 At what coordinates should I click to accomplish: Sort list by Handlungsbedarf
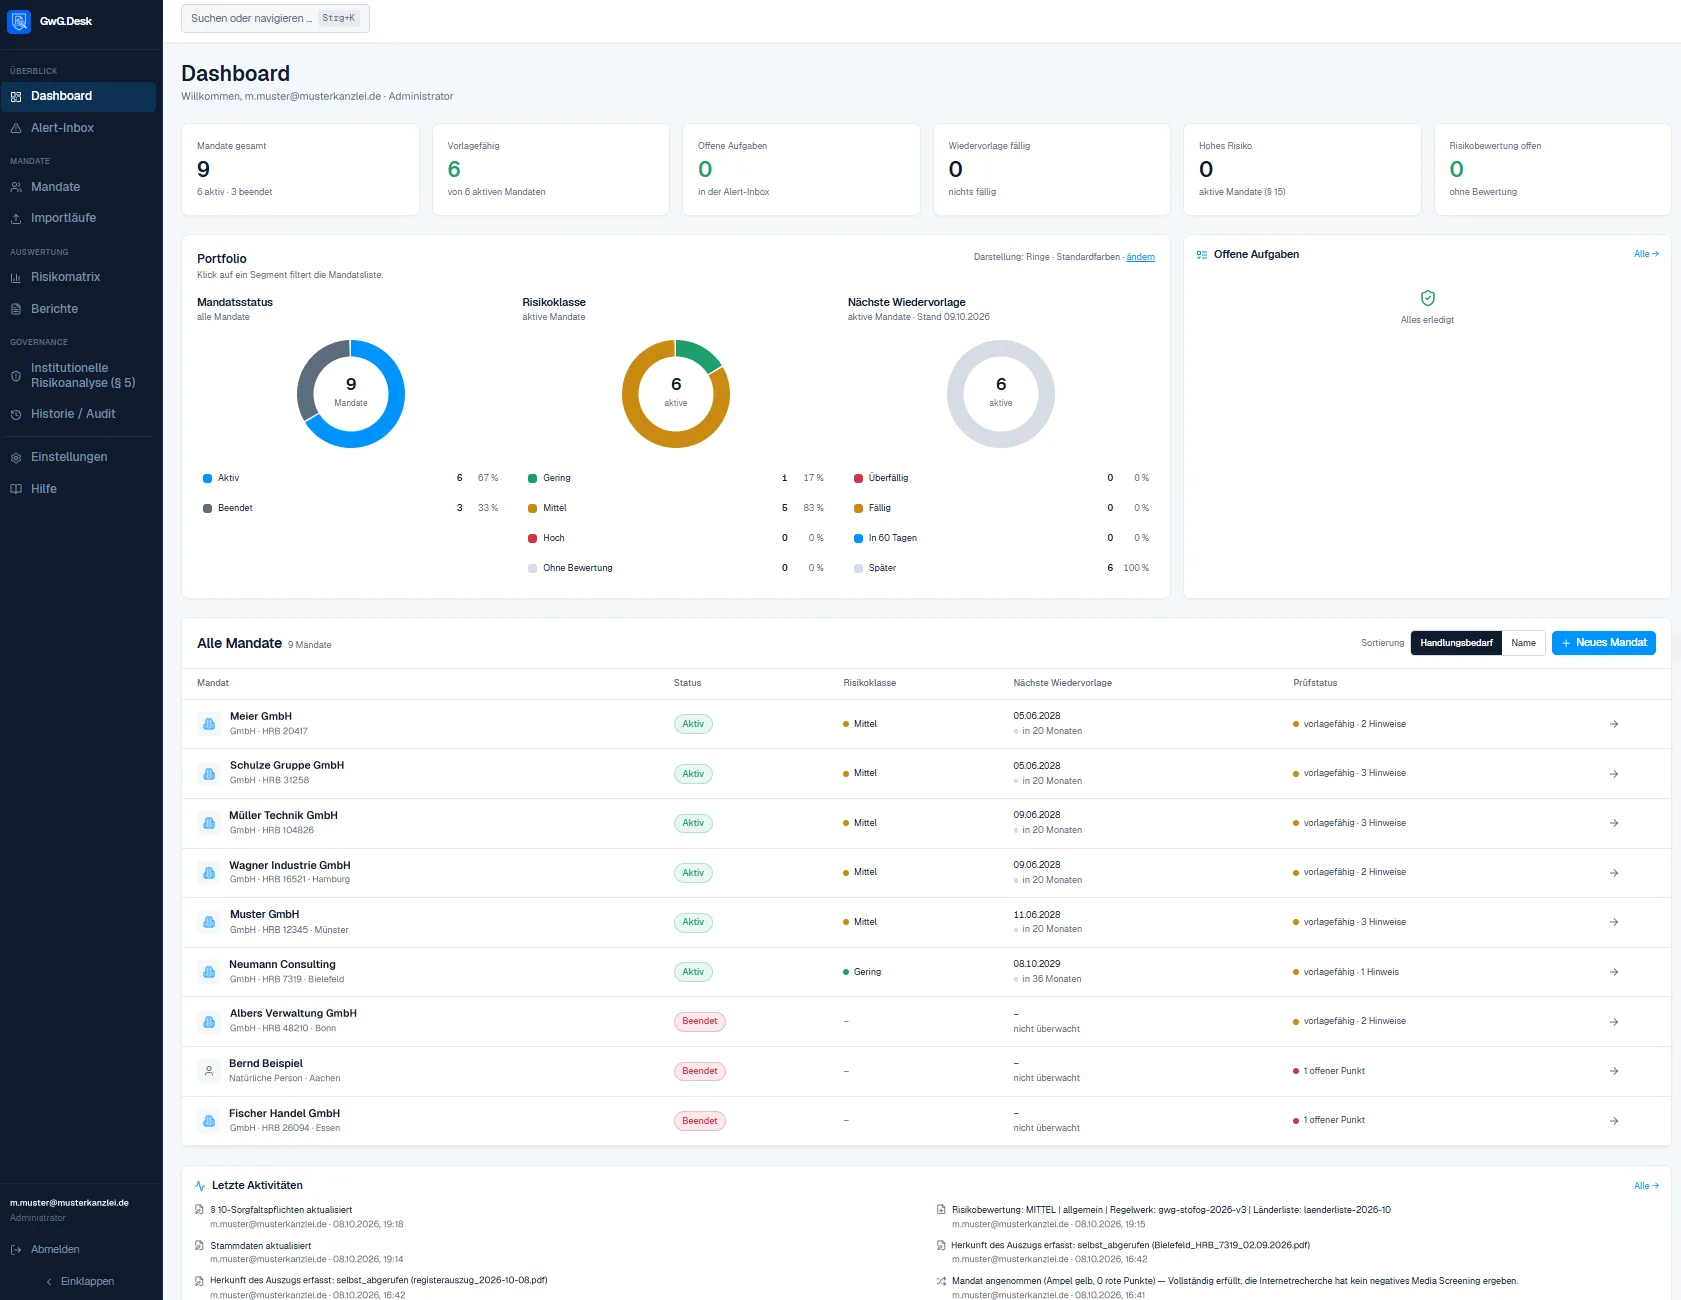click(x=1456, y=643)
